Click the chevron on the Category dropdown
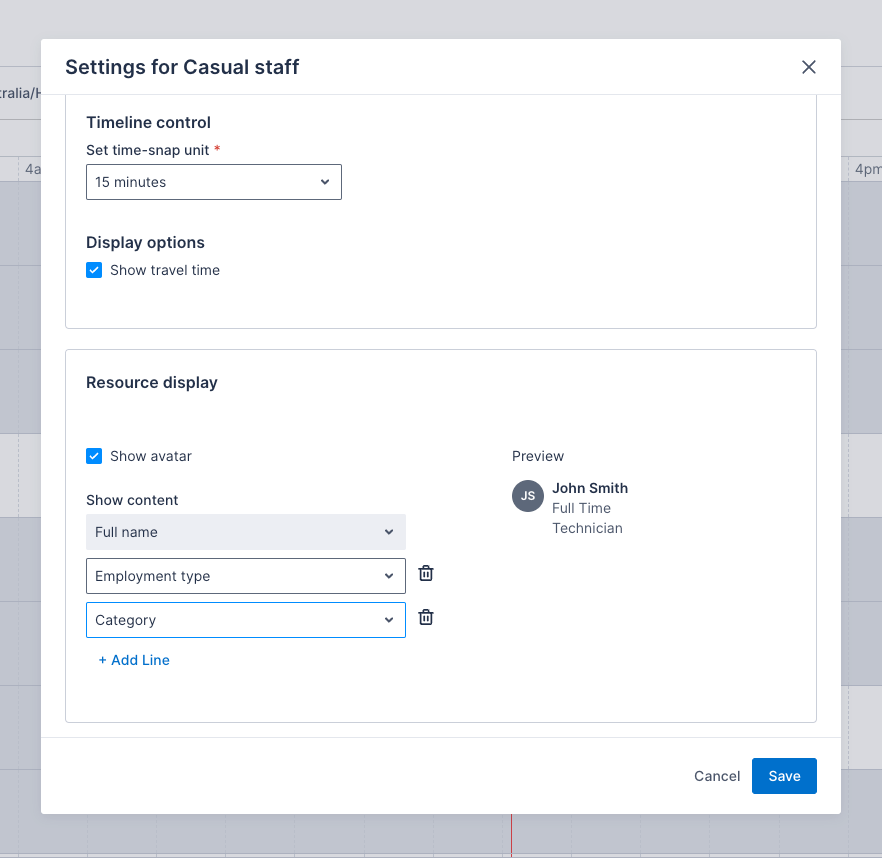882x858 pixels. (x=389, y=620)
